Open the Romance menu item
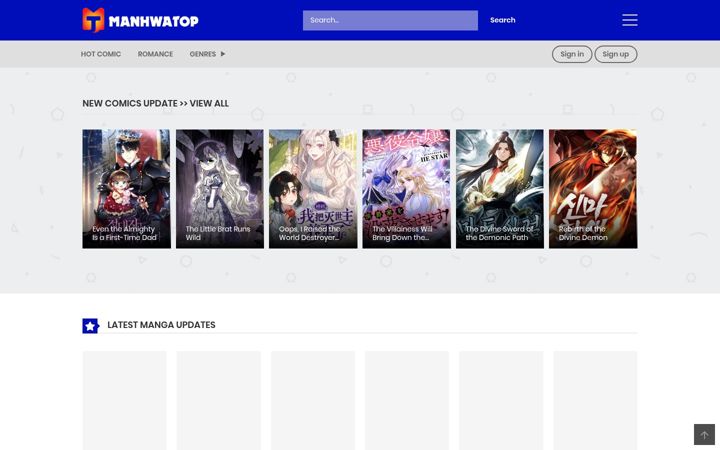The width and height of the screenshot is (720, 450). point(155,54)
